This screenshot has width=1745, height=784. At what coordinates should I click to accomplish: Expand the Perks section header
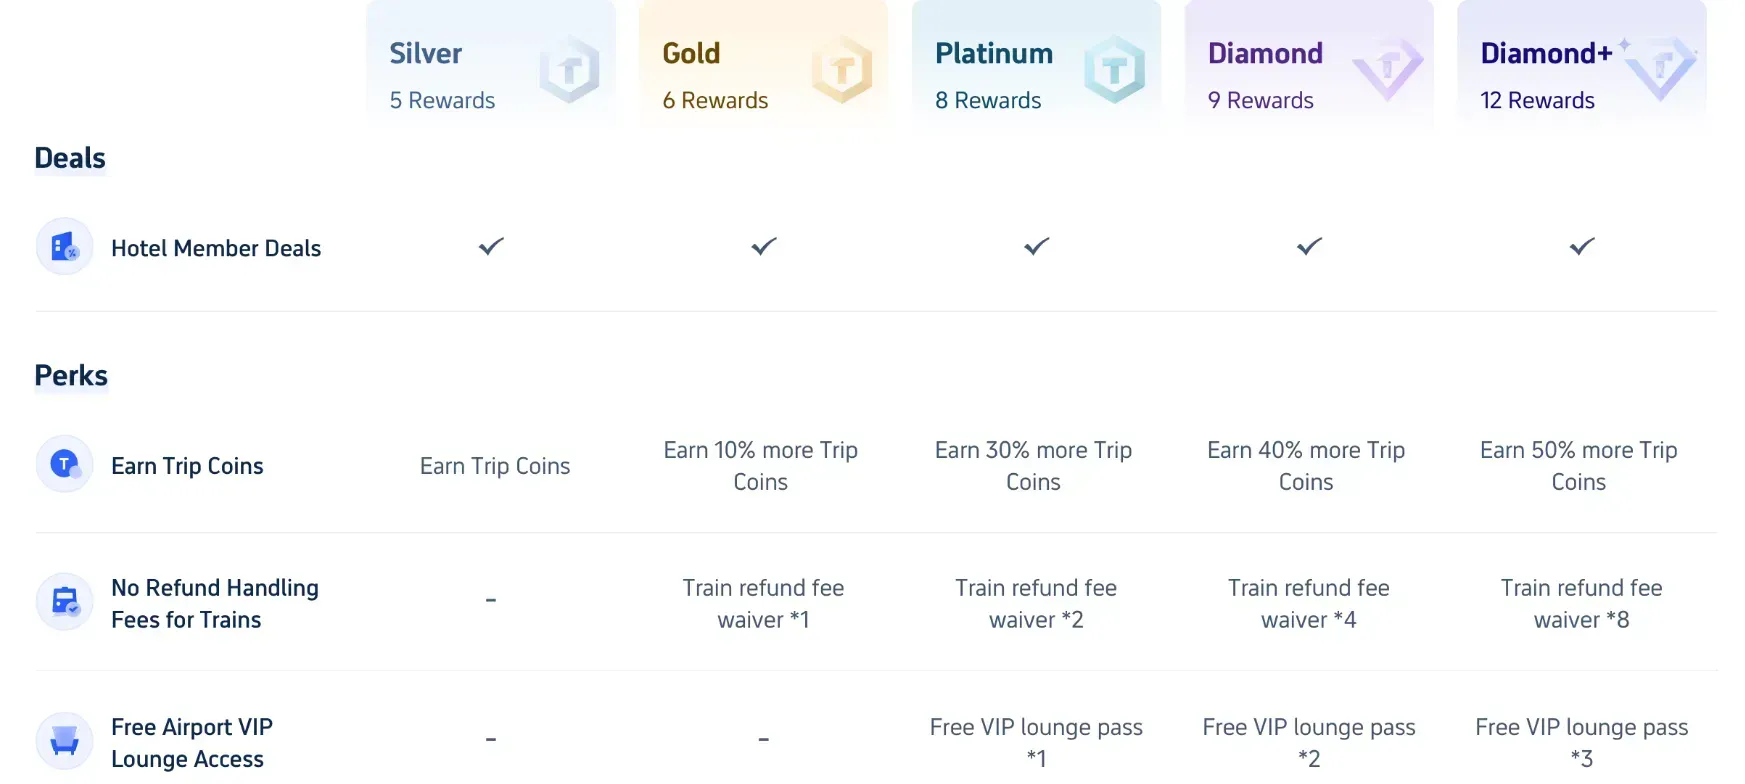click(x=71, y=375)
